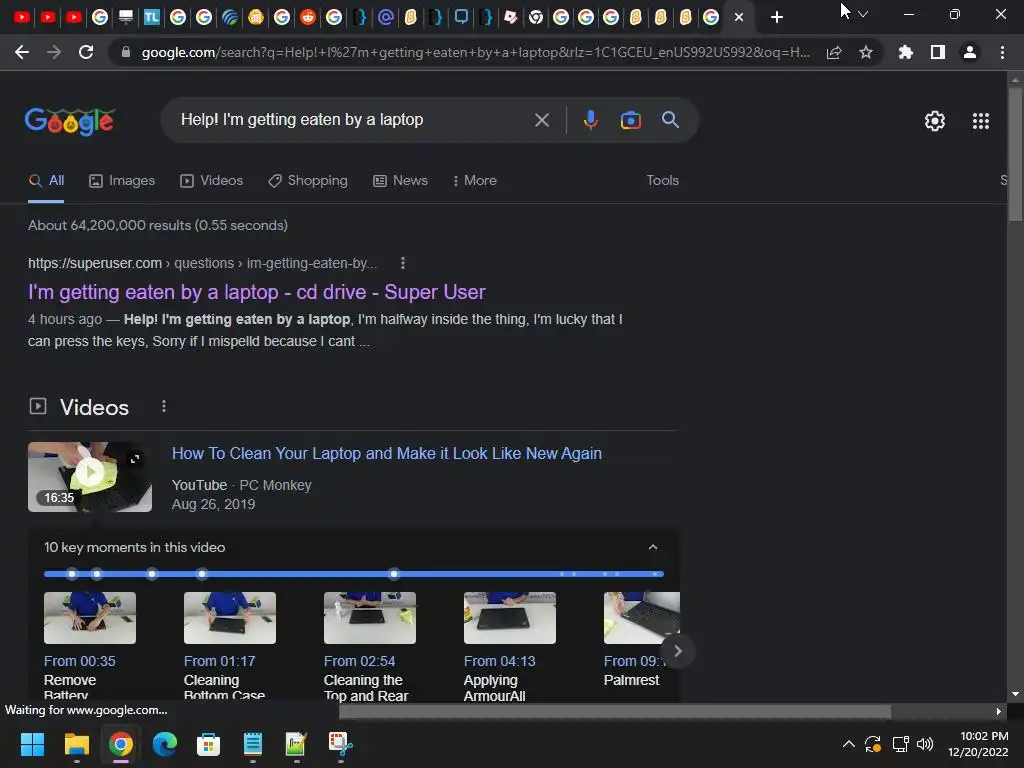Open 'I'm getting eaten by a laptop' result
The width and height of the screenshot is (1024, 768).
point(257,292)
